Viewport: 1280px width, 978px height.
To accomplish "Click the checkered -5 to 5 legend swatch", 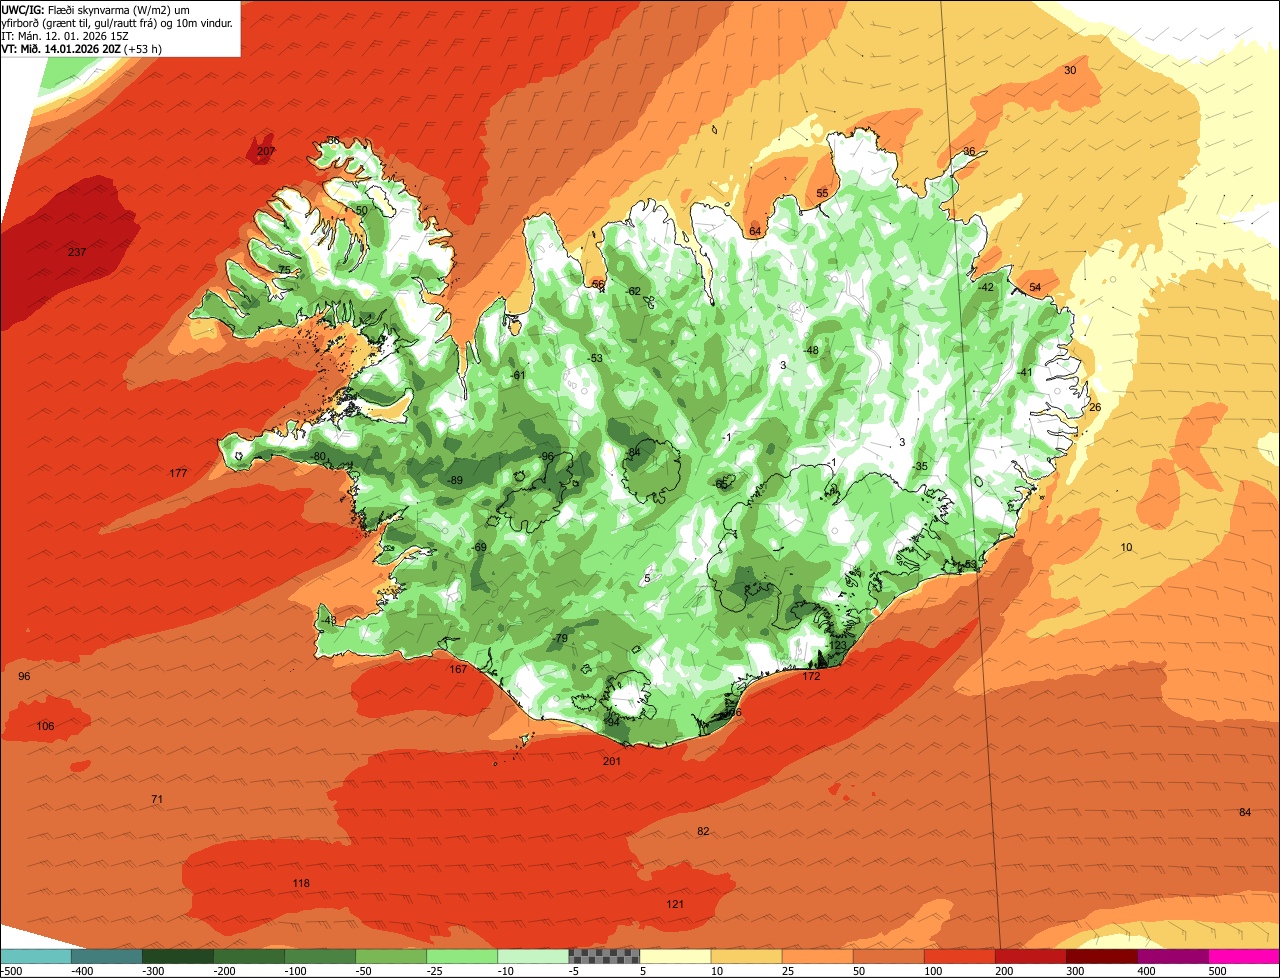I will [x=604, y=956].
